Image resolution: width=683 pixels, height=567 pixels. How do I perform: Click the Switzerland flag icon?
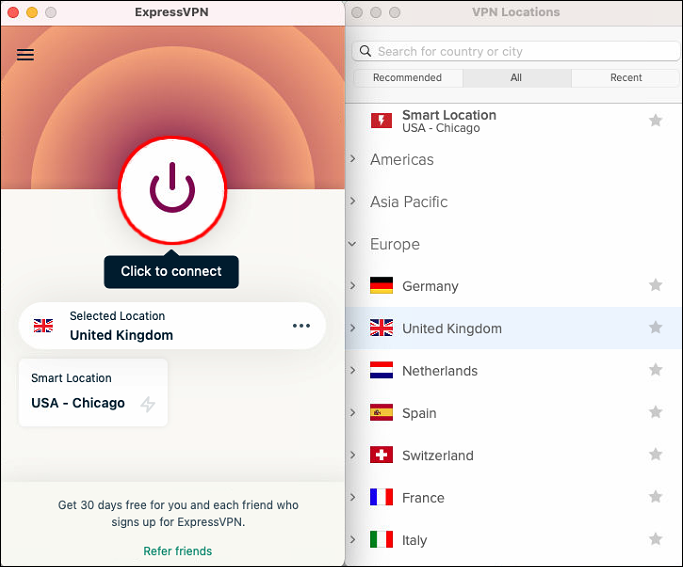click(381, 455)
